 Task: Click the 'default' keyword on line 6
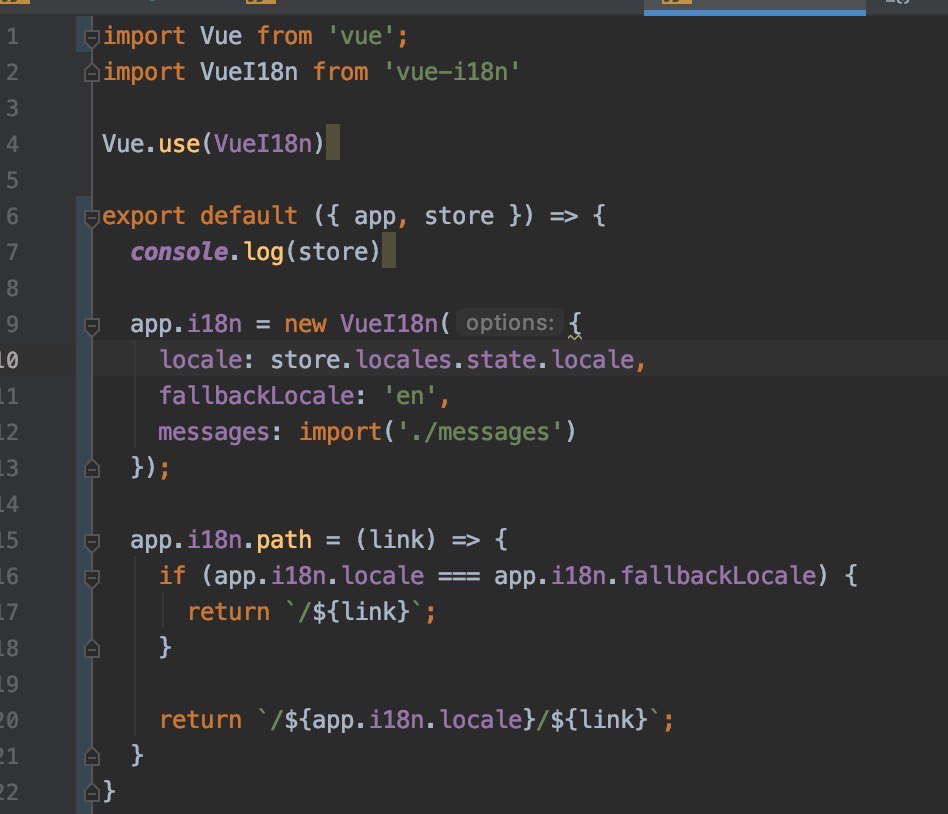[x=248, y=216]
